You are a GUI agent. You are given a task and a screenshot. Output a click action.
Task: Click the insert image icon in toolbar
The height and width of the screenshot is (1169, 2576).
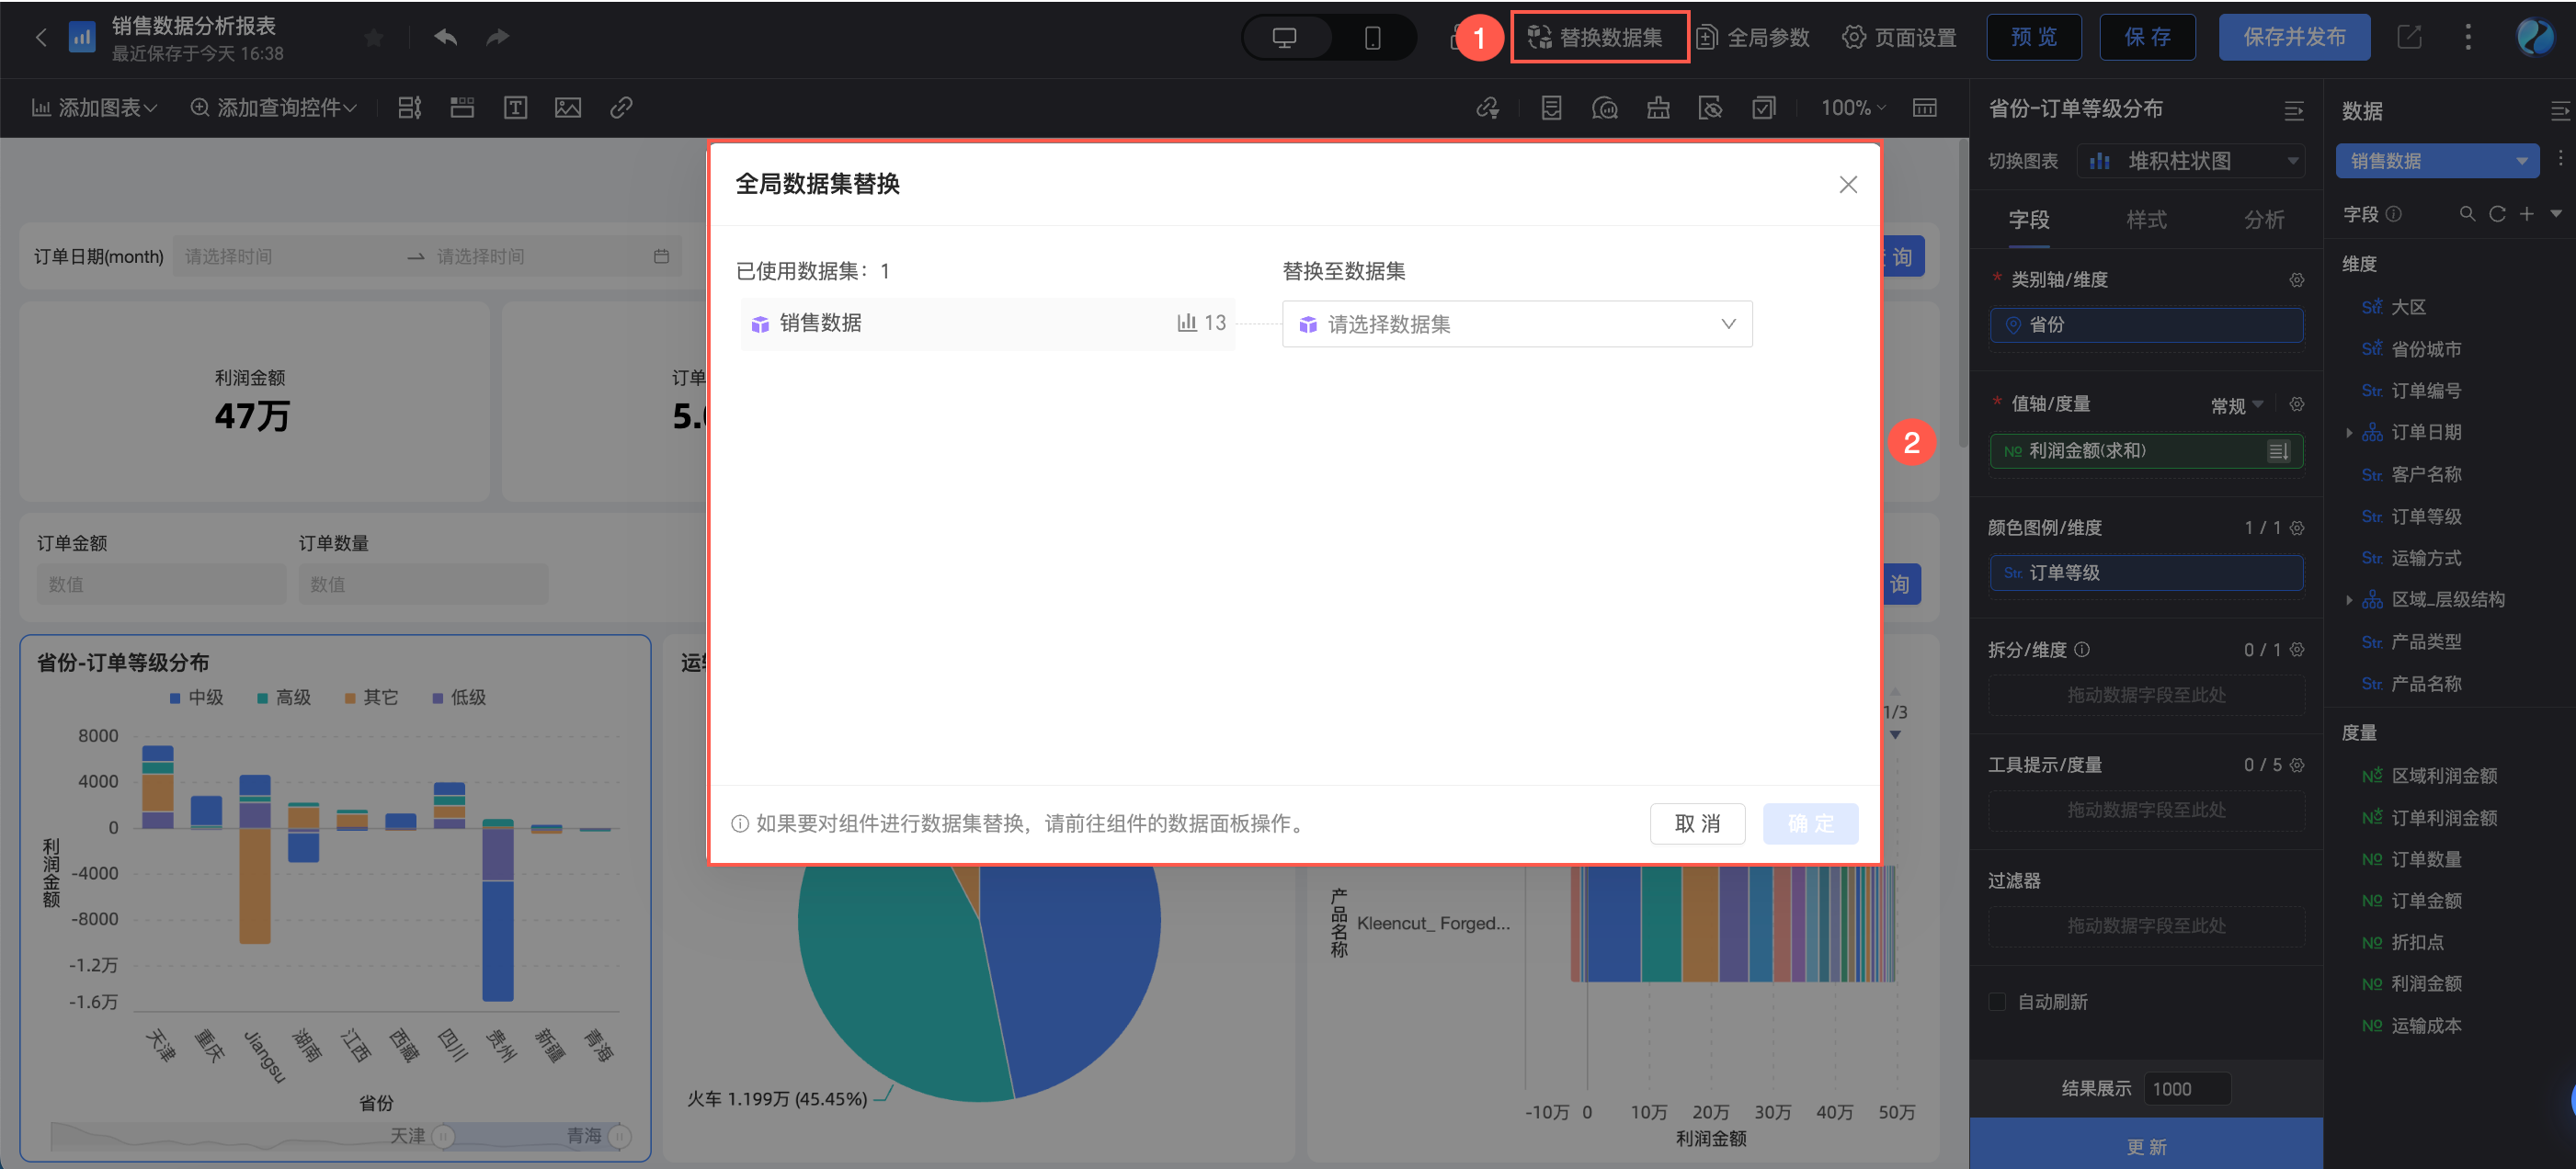567,108
